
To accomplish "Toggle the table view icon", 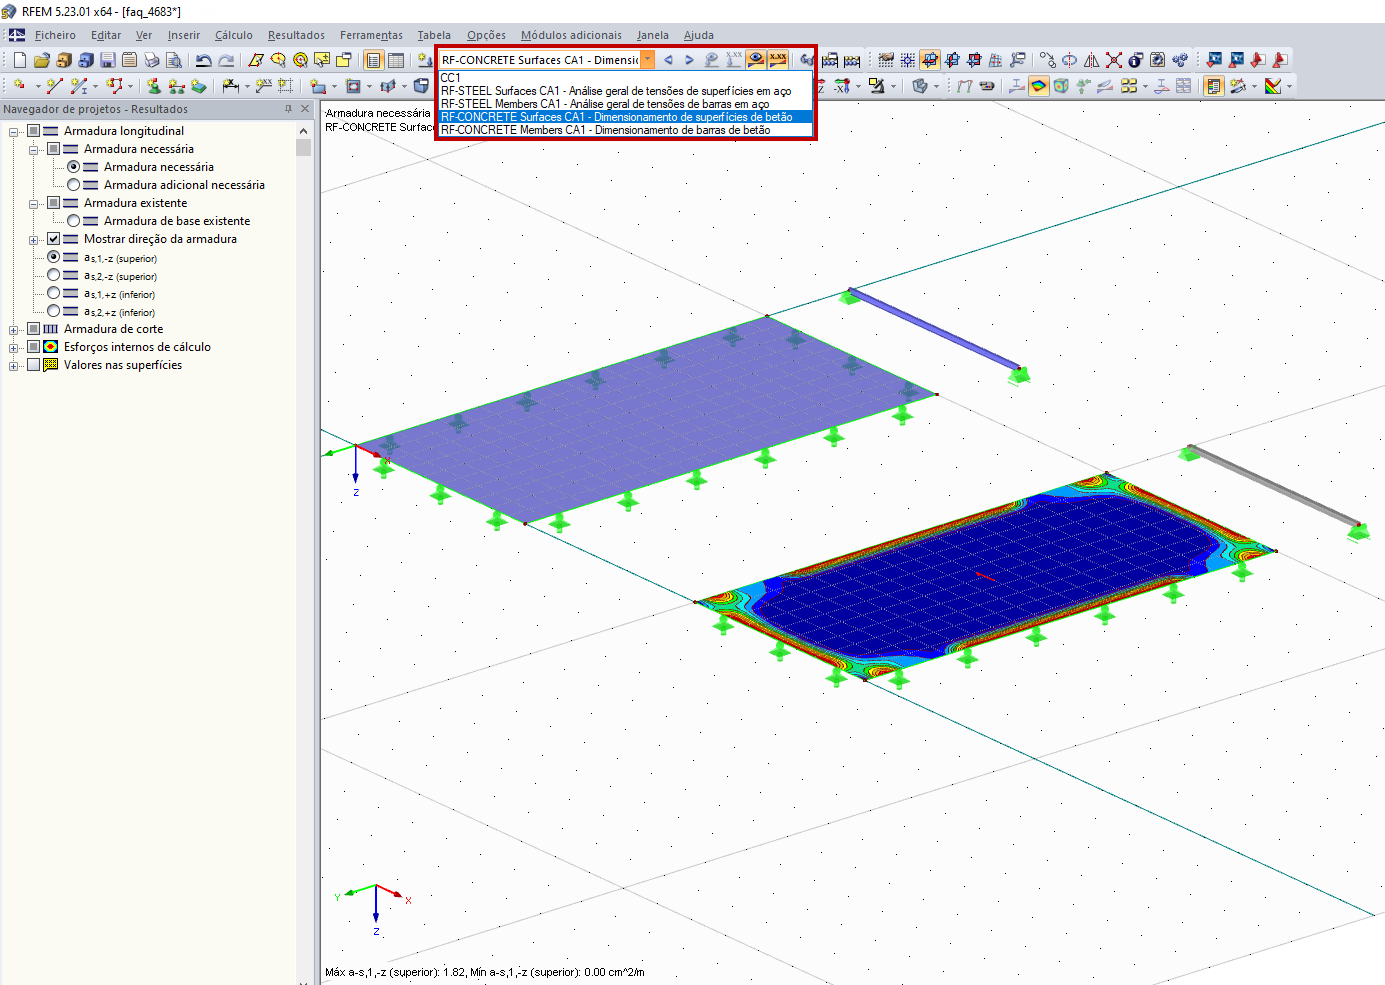I will tap(396, 60).
